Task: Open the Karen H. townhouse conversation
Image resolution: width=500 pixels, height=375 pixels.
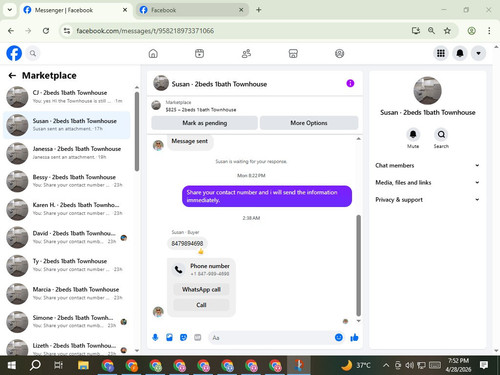Action: (x=67, y=209)
